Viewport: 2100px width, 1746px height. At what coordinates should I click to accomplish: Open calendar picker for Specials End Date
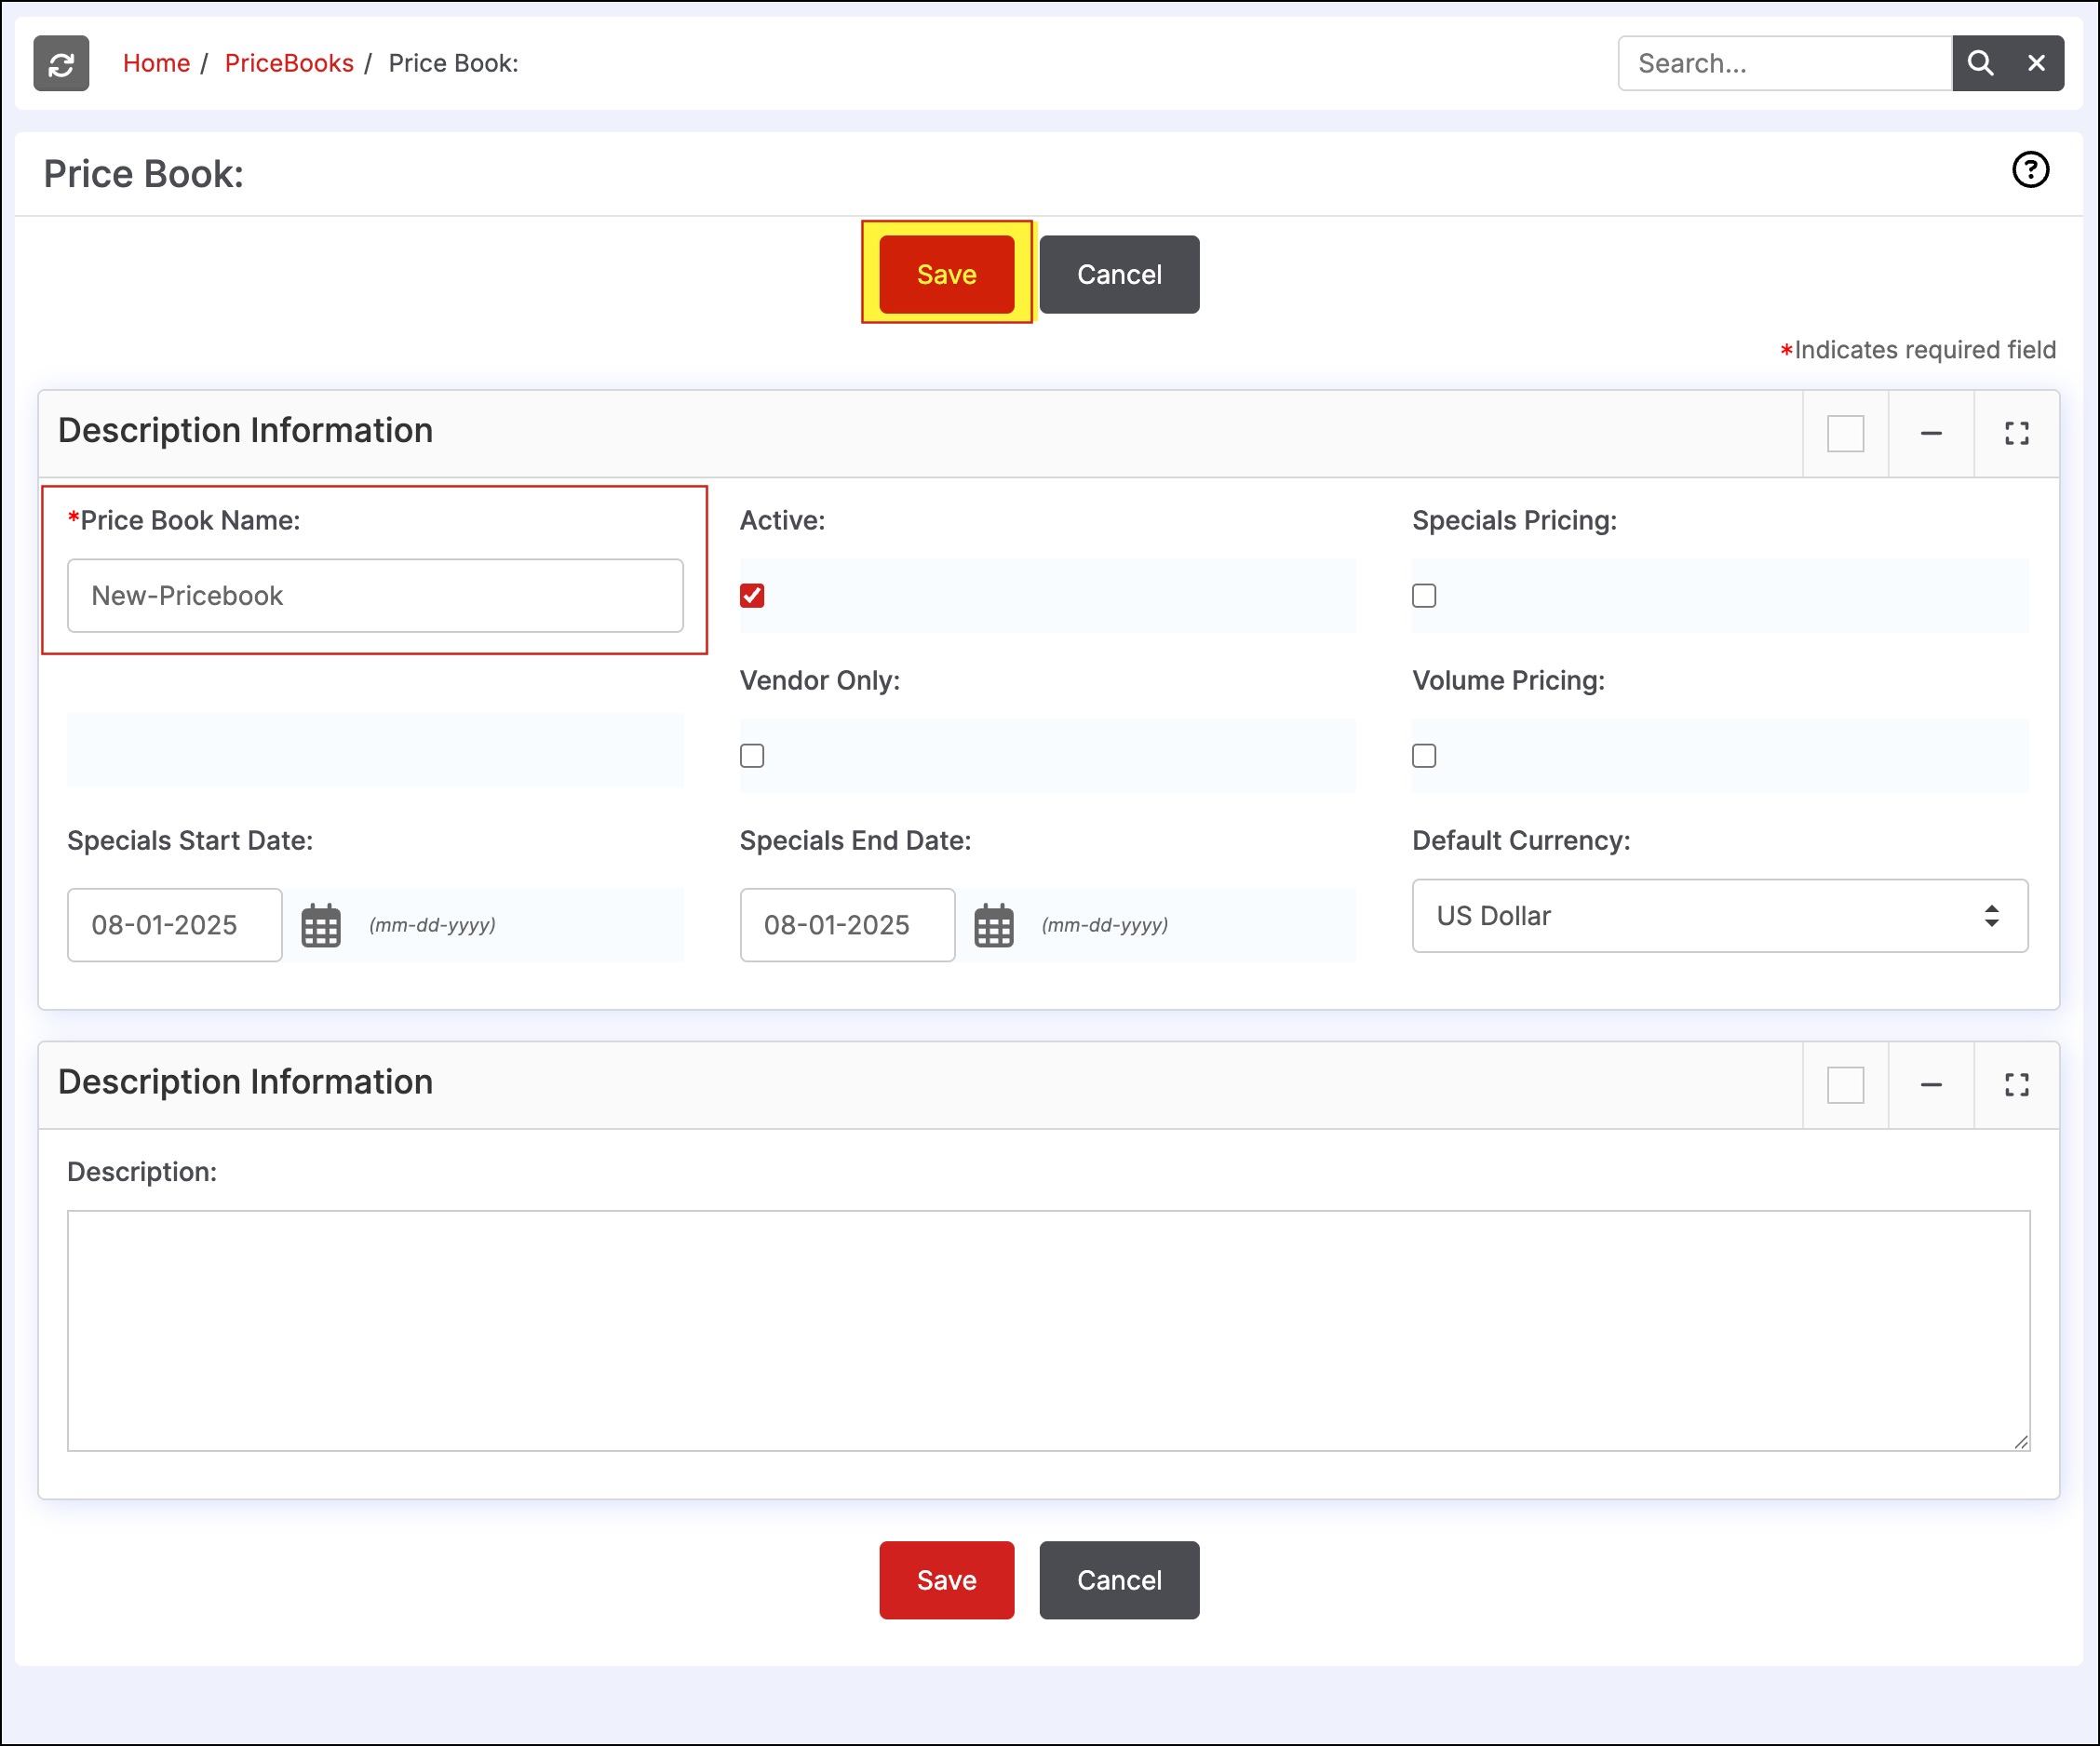pyautogui.click(x=994, y=925)
